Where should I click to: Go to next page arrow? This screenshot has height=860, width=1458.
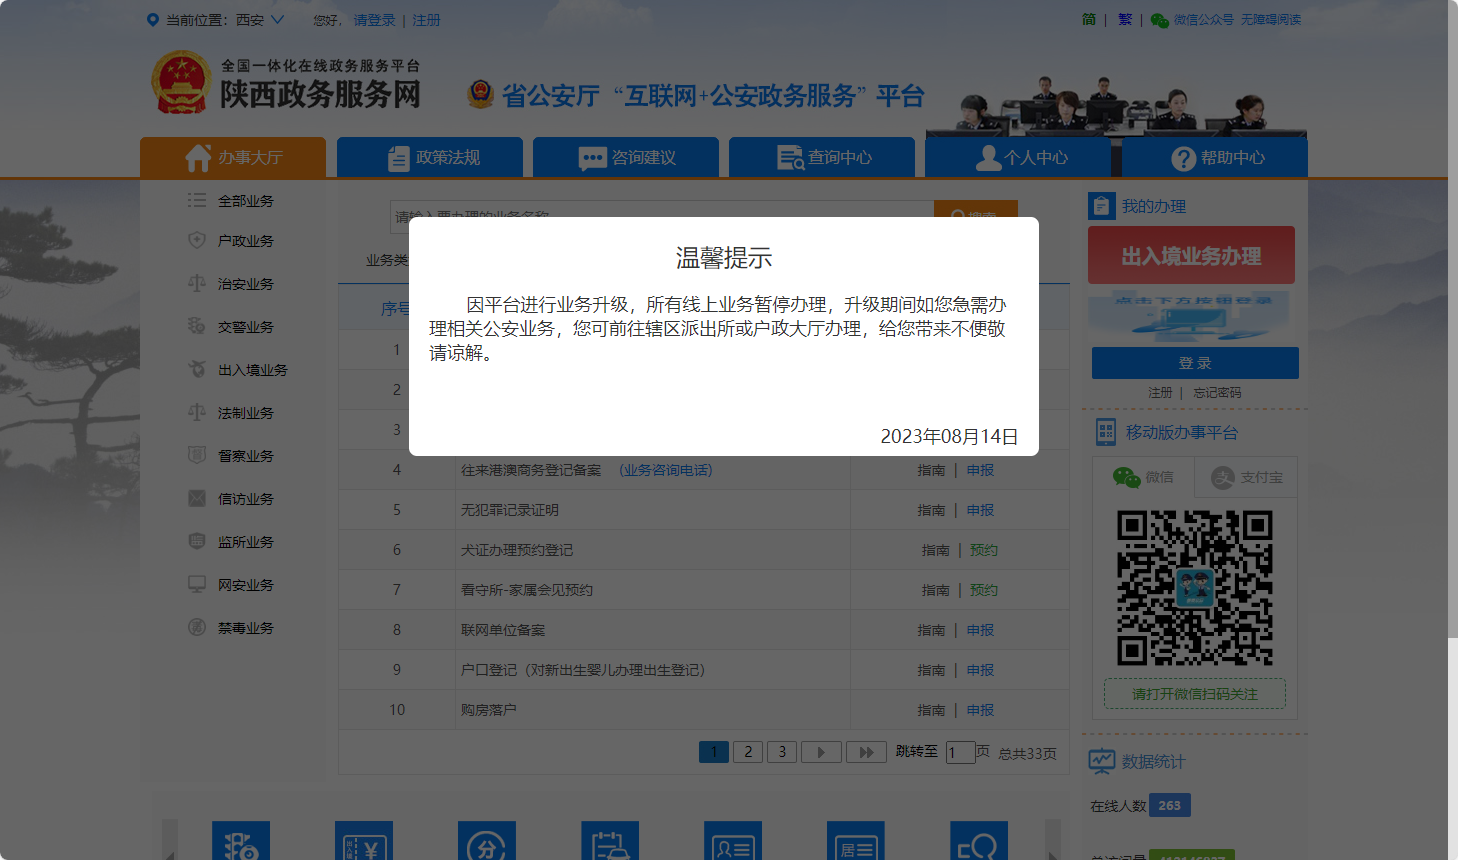coord(821,752)
